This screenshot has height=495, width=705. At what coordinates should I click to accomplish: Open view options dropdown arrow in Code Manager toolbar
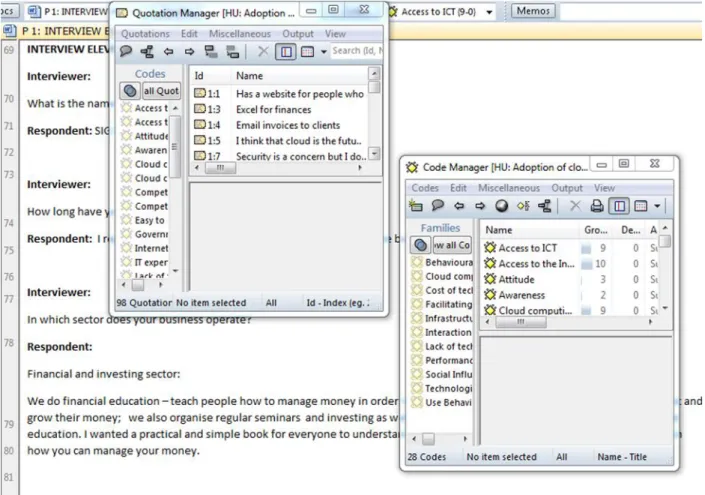(x=657, y=206)
